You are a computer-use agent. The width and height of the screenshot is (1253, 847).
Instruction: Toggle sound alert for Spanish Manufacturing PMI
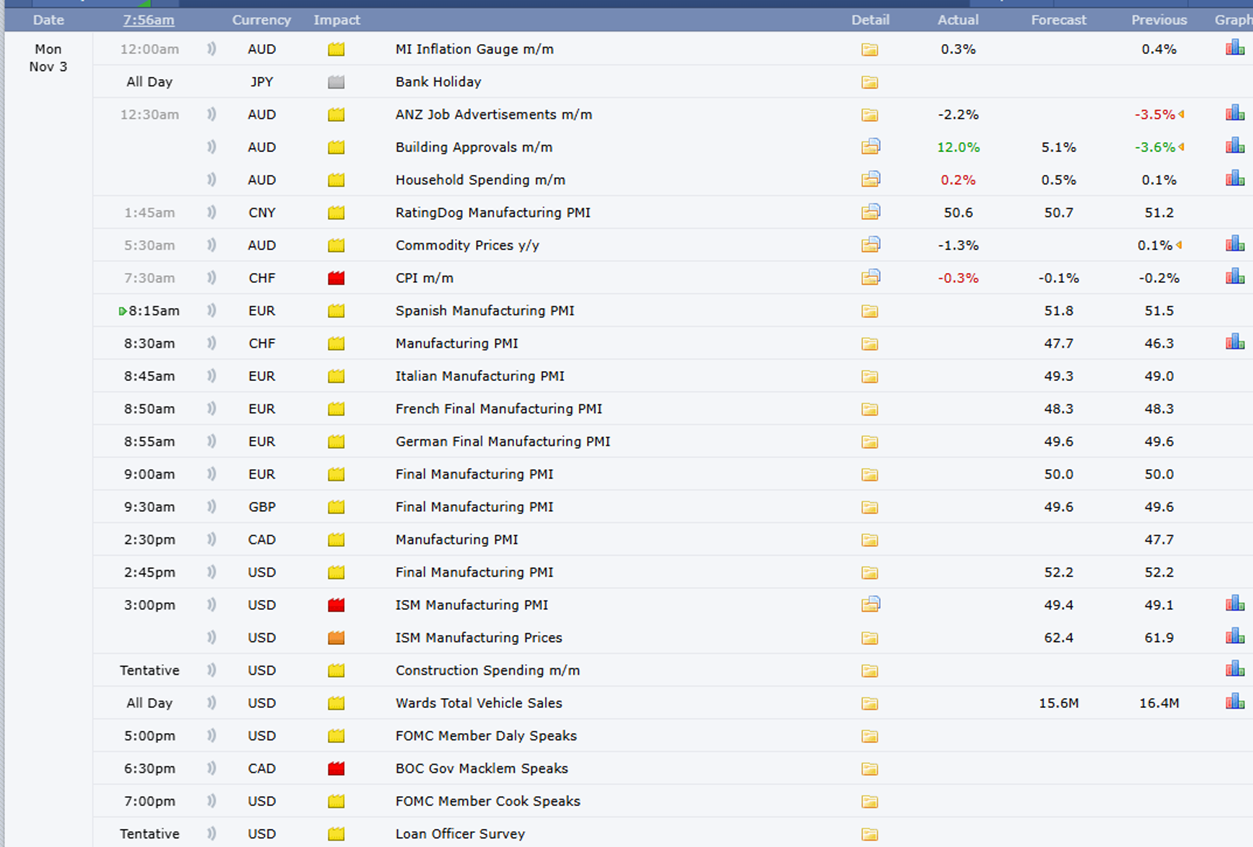point(212,311)
